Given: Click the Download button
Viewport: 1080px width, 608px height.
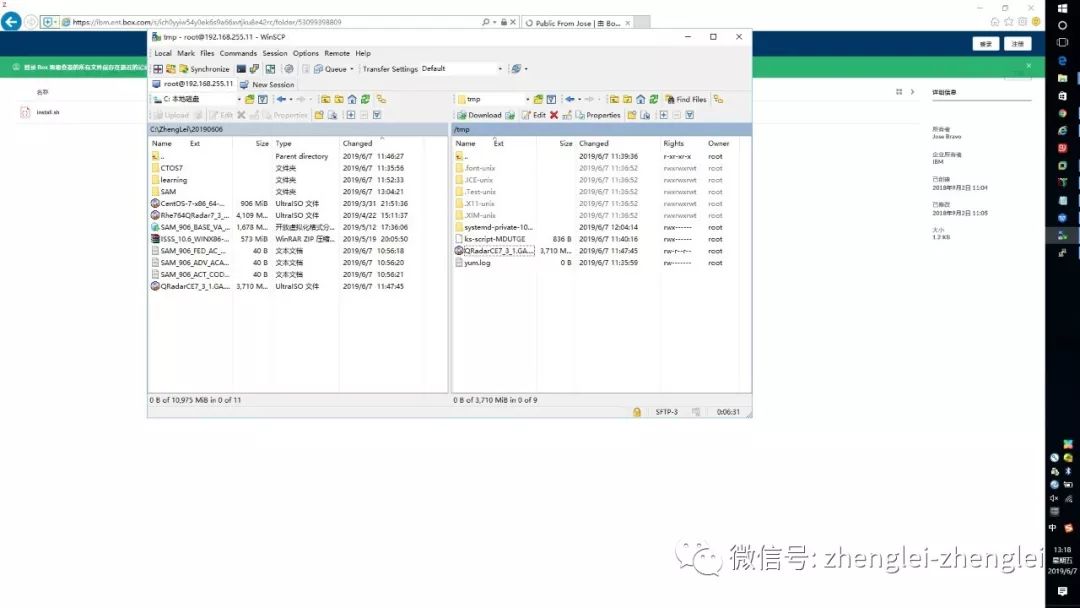Looking at the screenshot, I should [x=479, y=115].
